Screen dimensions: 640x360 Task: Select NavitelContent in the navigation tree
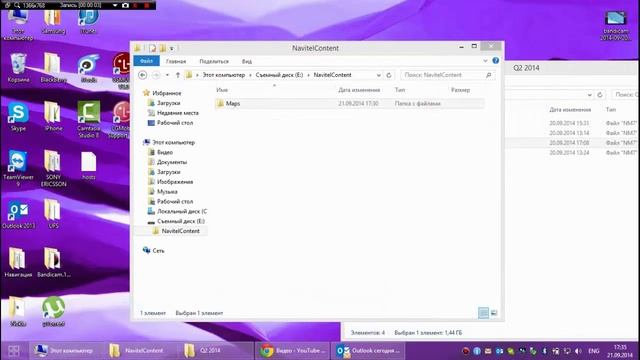click(x=180, y=231)
